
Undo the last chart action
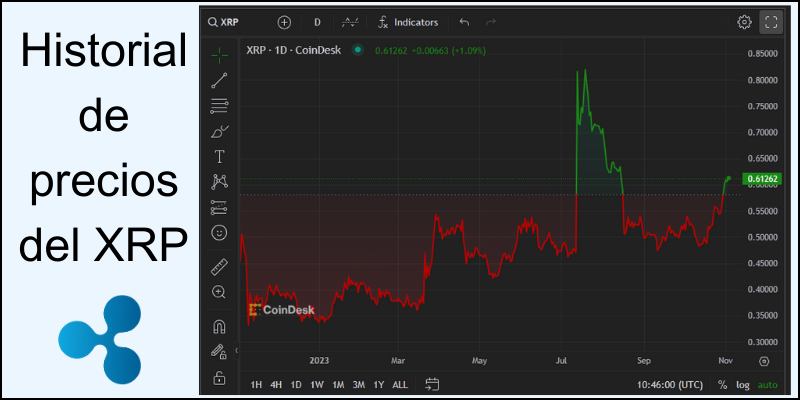(464, 22)
